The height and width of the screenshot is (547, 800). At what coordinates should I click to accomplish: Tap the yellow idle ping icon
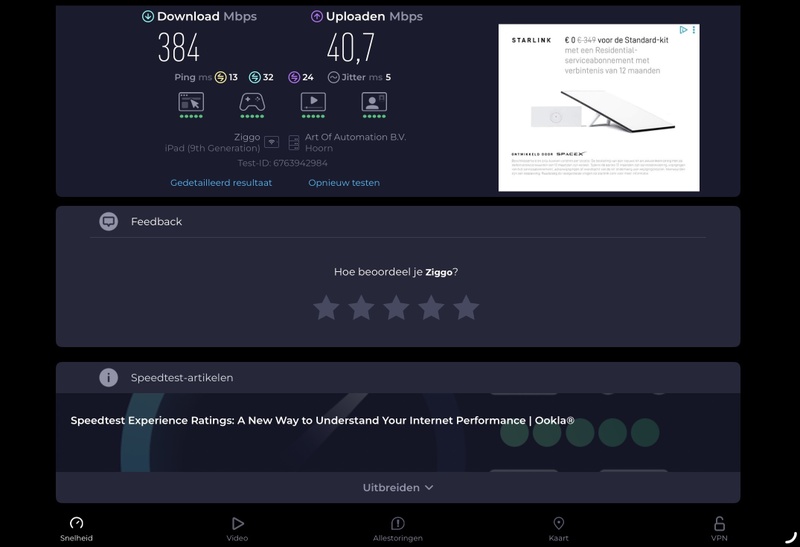pyautogui.click(x=220, y=77)
